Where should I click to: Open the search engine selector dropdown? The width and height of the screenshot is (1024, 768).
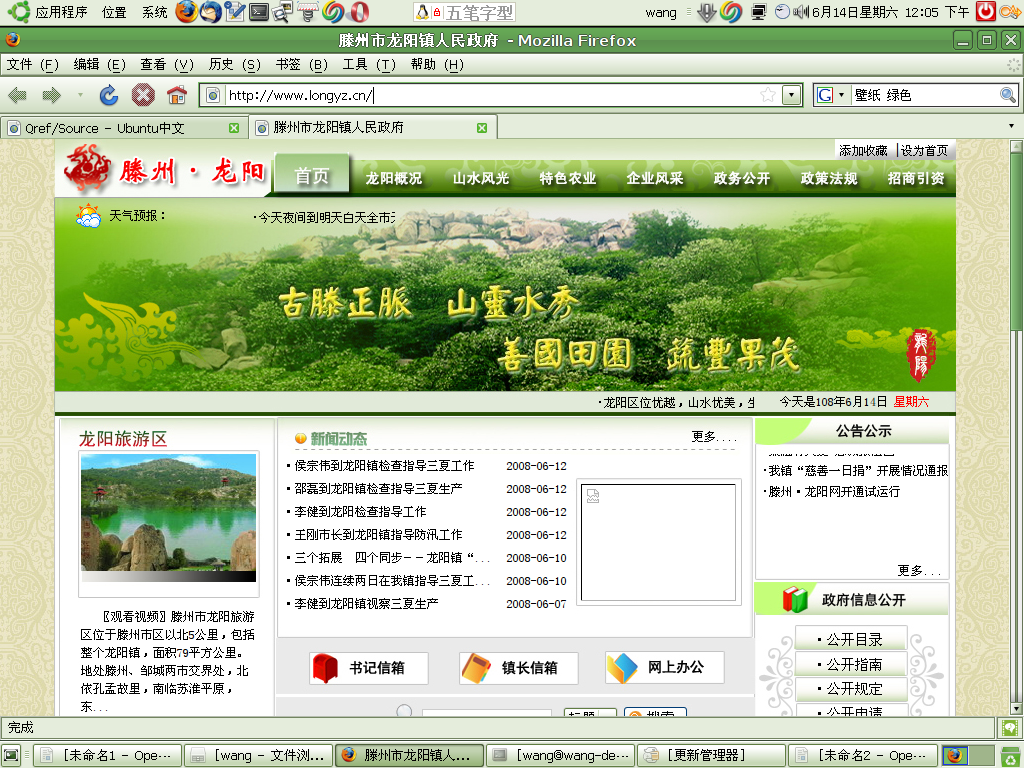830,95
